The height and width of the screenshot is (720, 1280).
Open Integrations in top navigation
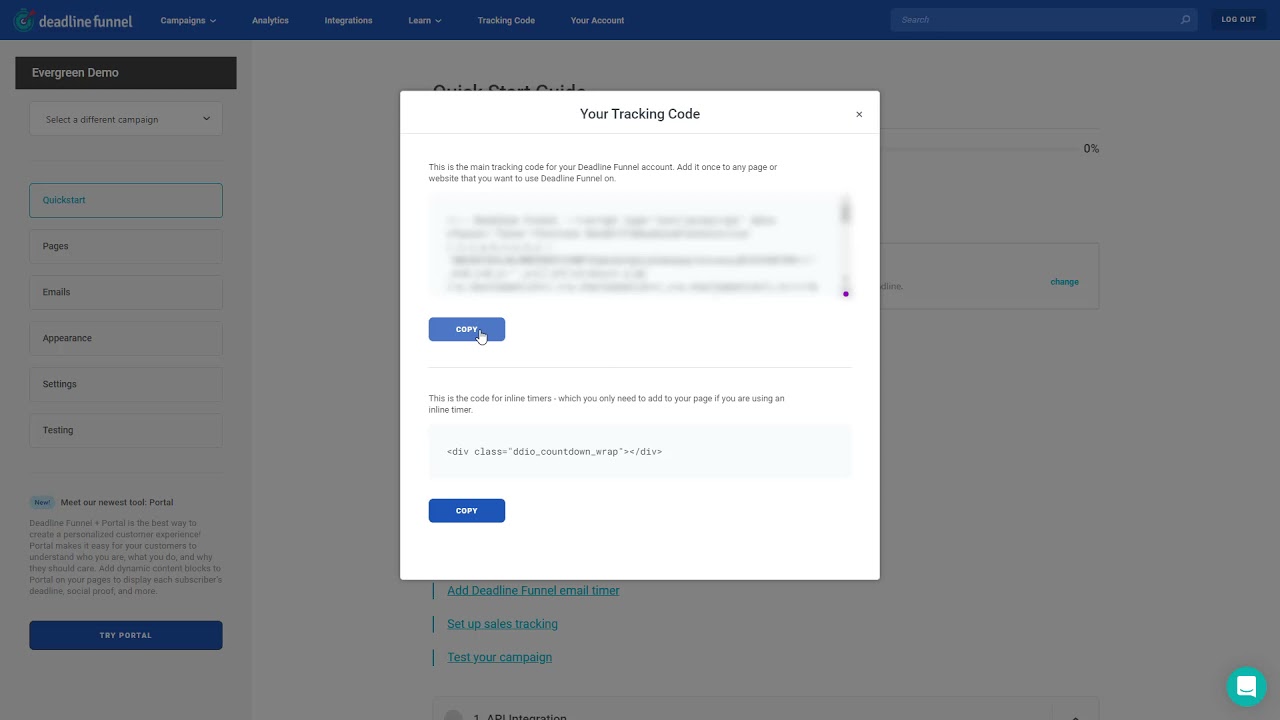click(x=348, y=20)
